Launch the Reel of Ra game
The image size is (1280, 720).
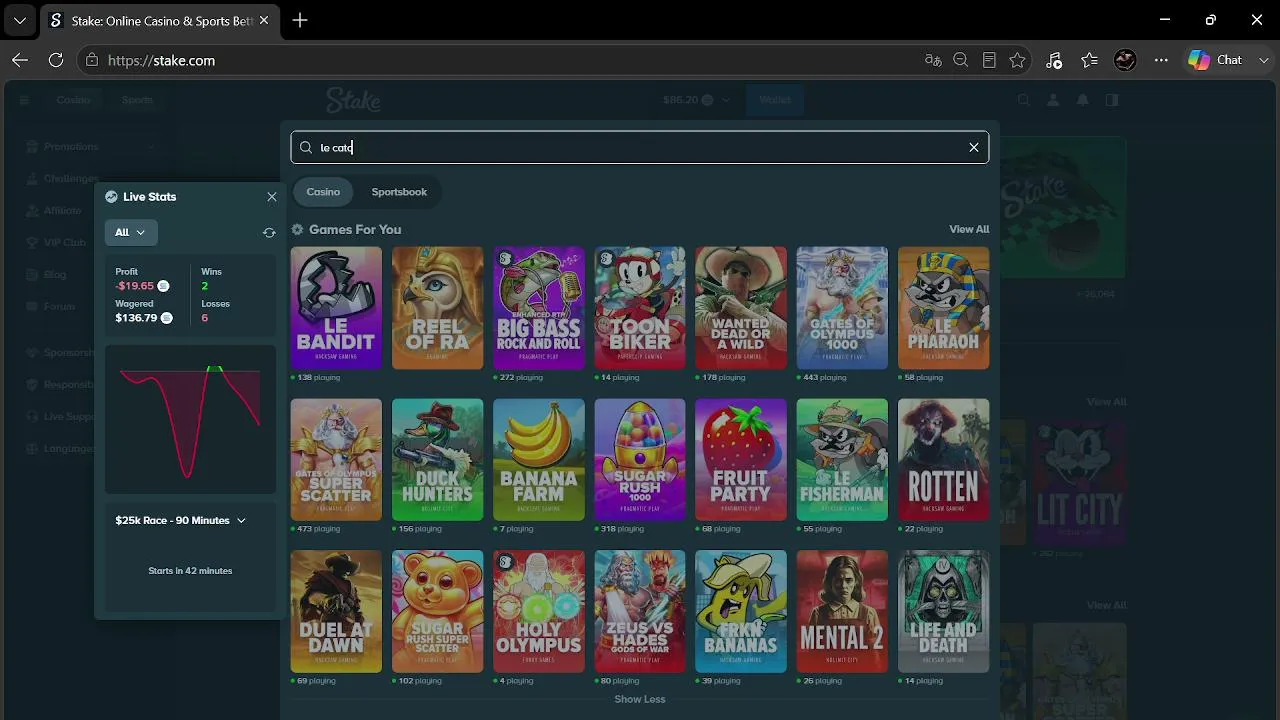point(437,308)
